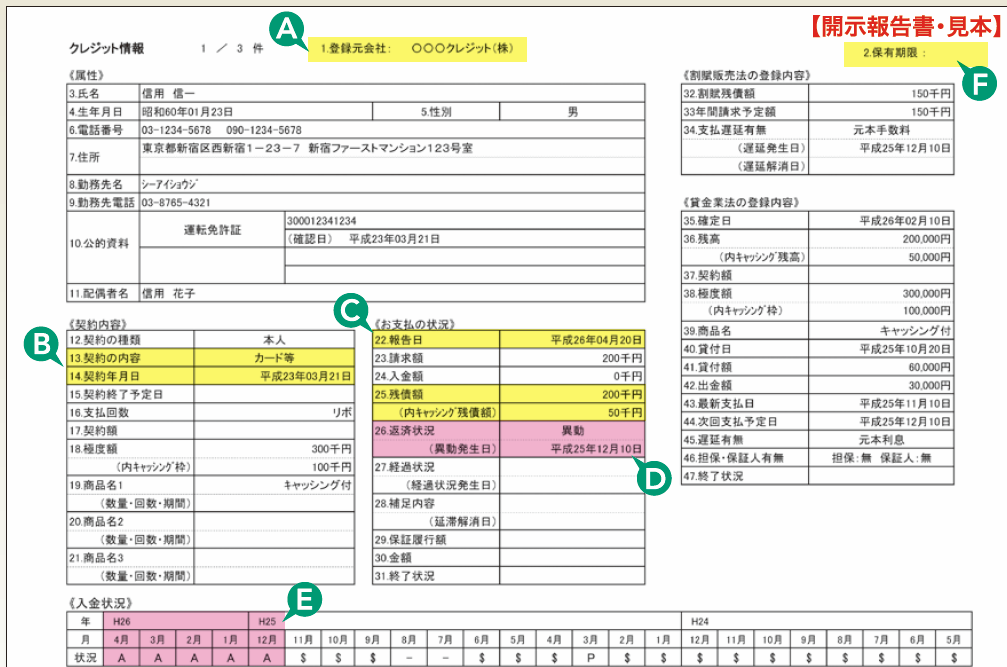Click the green circle marker E

pyautogui.click(x=304, y=600)
